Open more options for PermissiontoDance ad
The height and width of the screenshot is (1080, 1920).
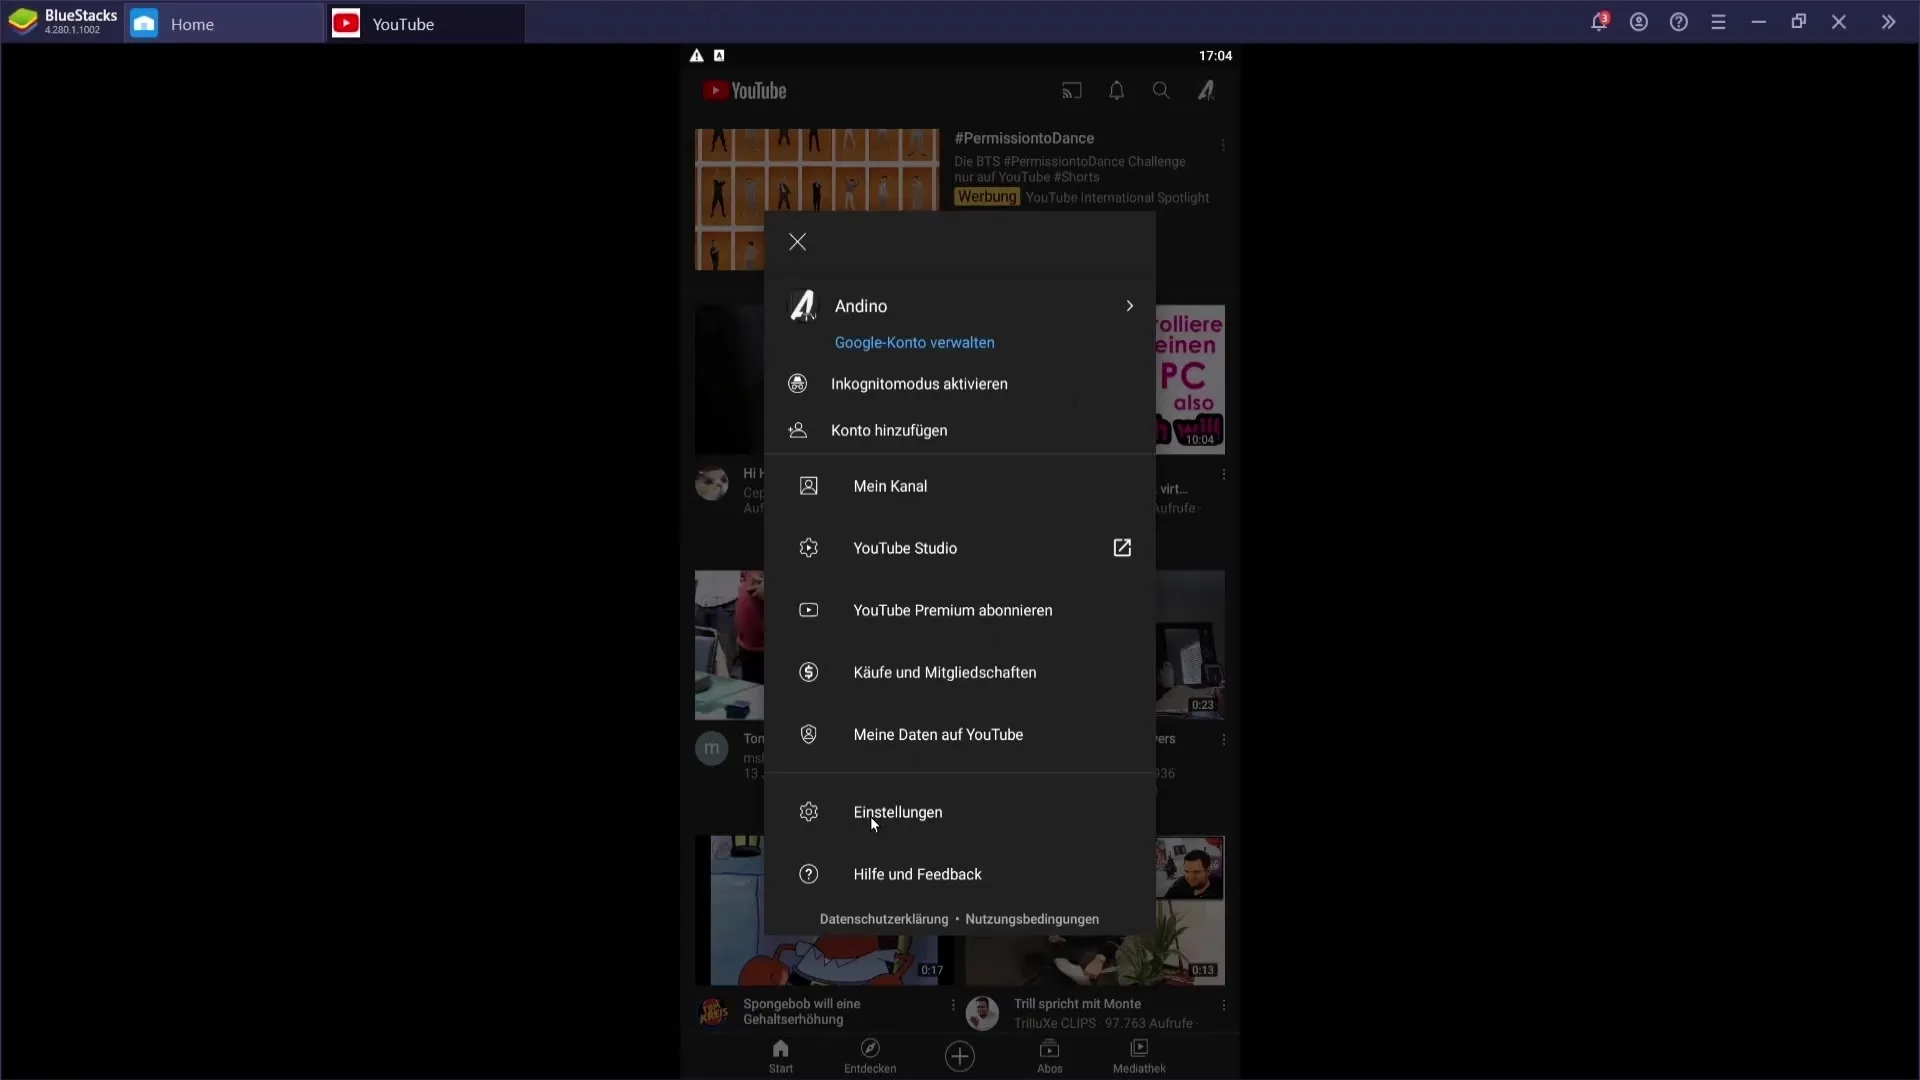(1222, 146)
